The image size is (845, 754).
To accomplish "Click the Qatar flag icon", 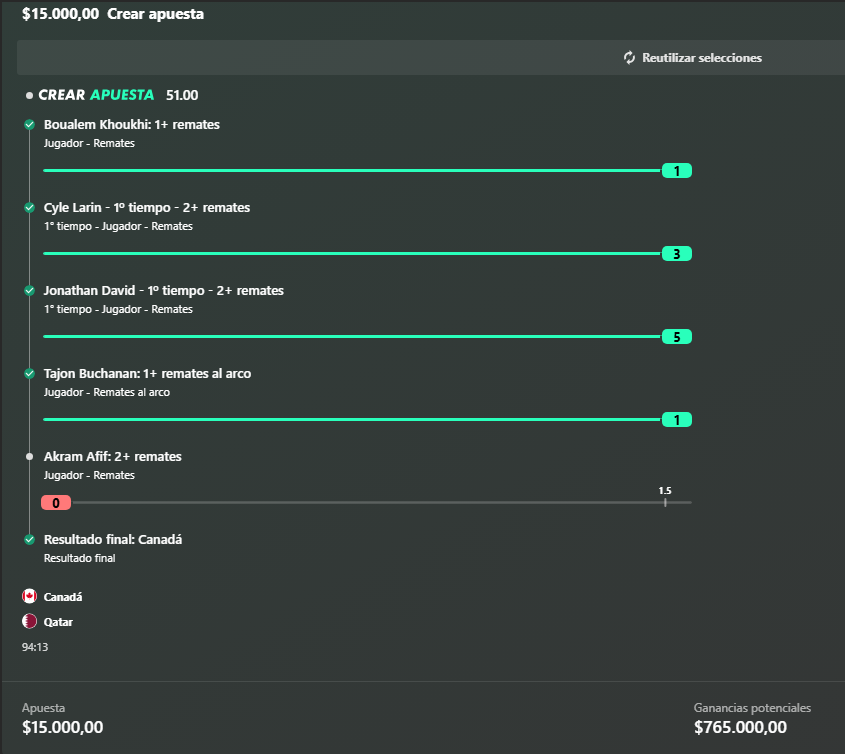I will click(29, 621).
